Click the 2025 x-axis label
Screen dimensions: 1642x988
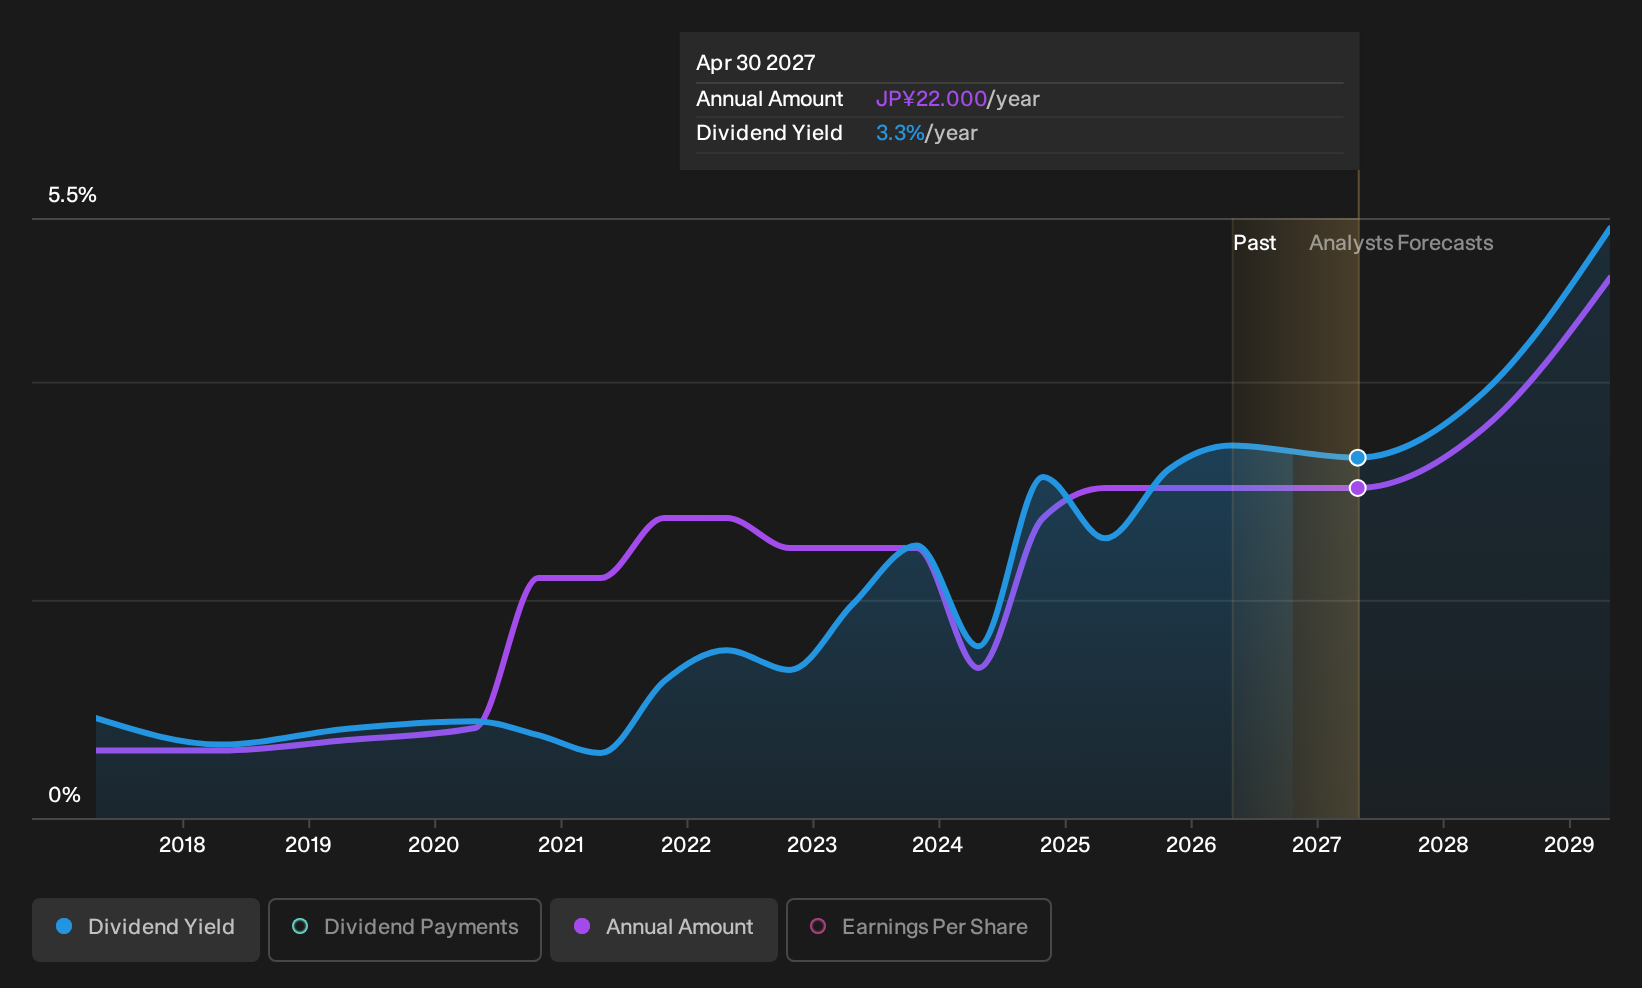click(1065, 845)
